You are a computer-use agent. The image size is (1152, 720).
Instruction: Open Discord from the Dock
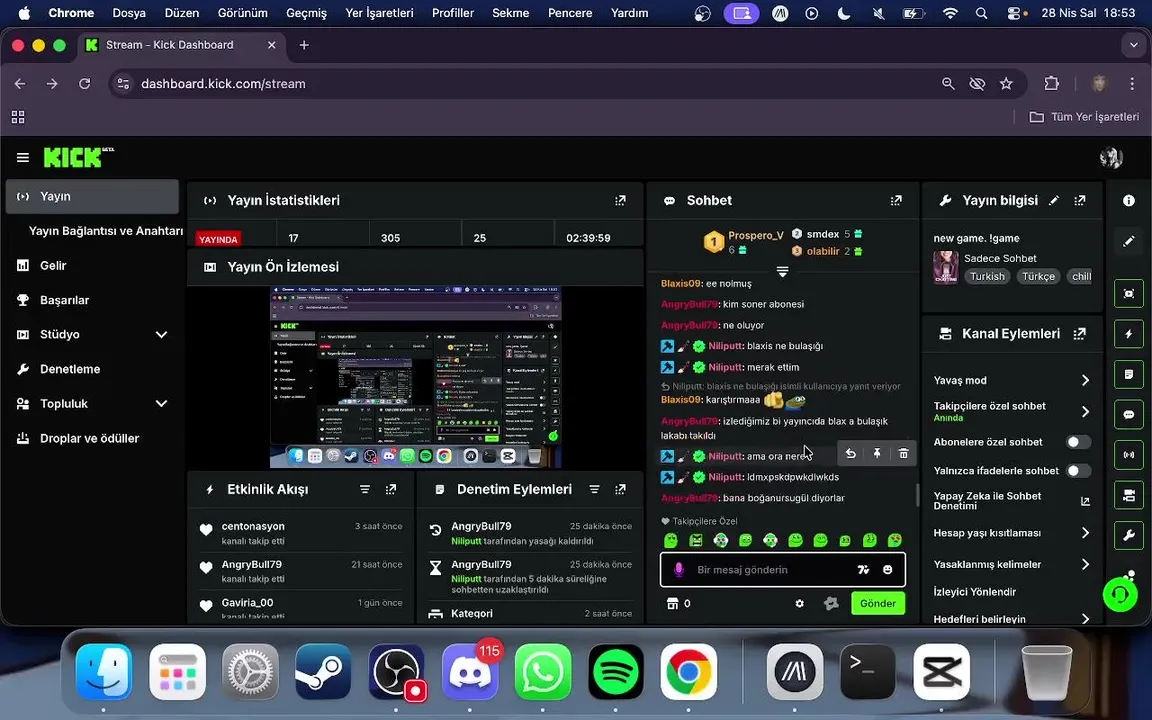pos(470,672)
